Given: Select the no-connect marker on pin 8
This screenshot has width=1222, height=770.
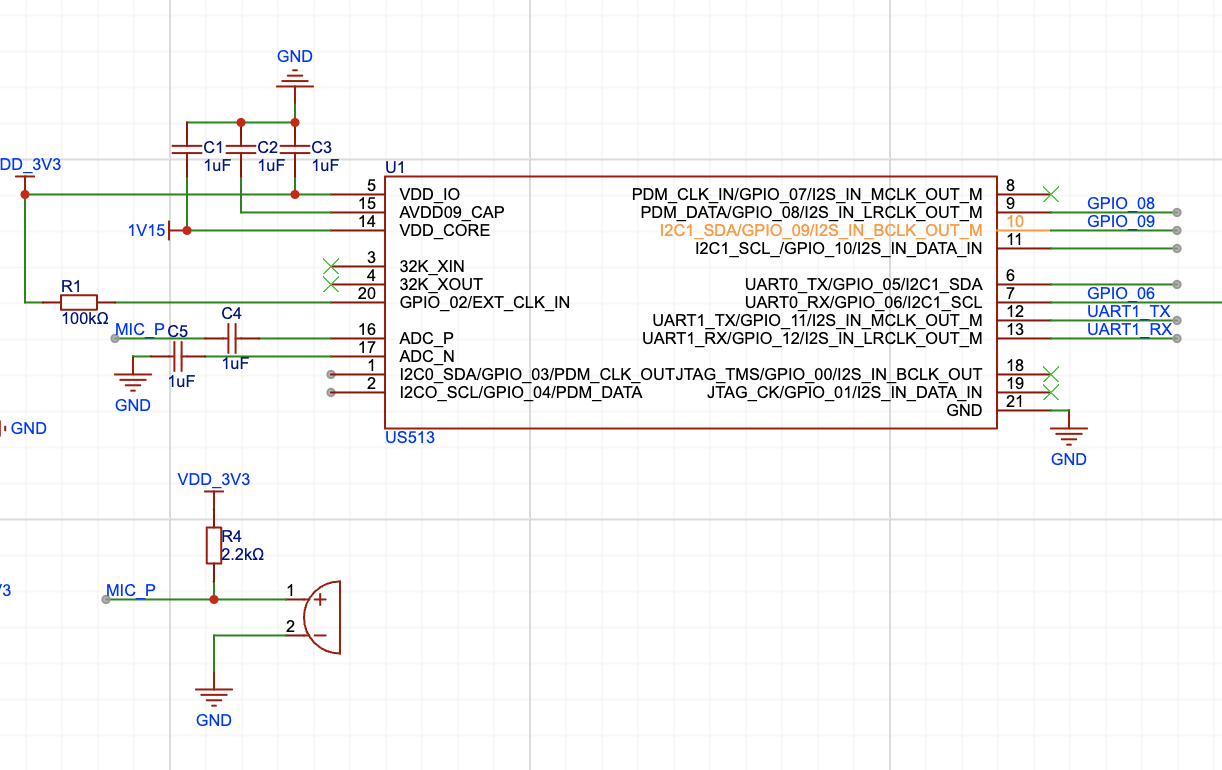Looking at the screenshot, I should [x=1050, y=193].
